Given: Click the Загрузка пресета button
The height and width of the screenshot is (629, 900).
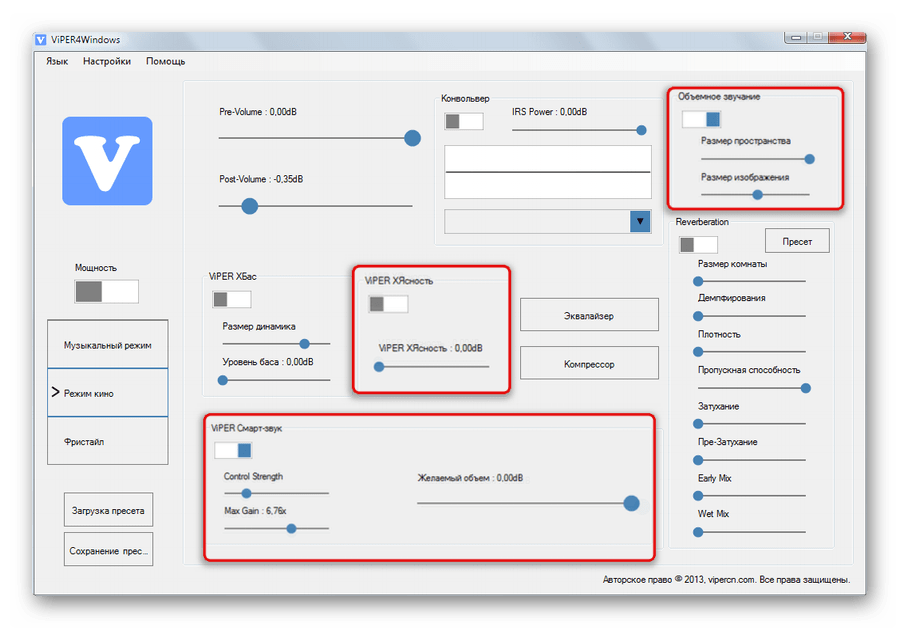Looking at the screenshot, I should [x=108, y=510].
